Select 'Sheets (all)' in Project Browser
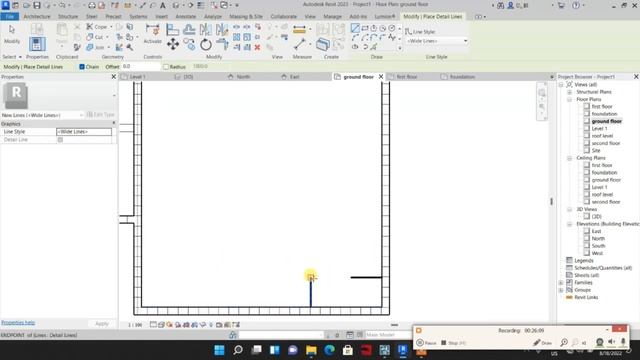This screenshot has height=360, width=640. tap(587, 275)
